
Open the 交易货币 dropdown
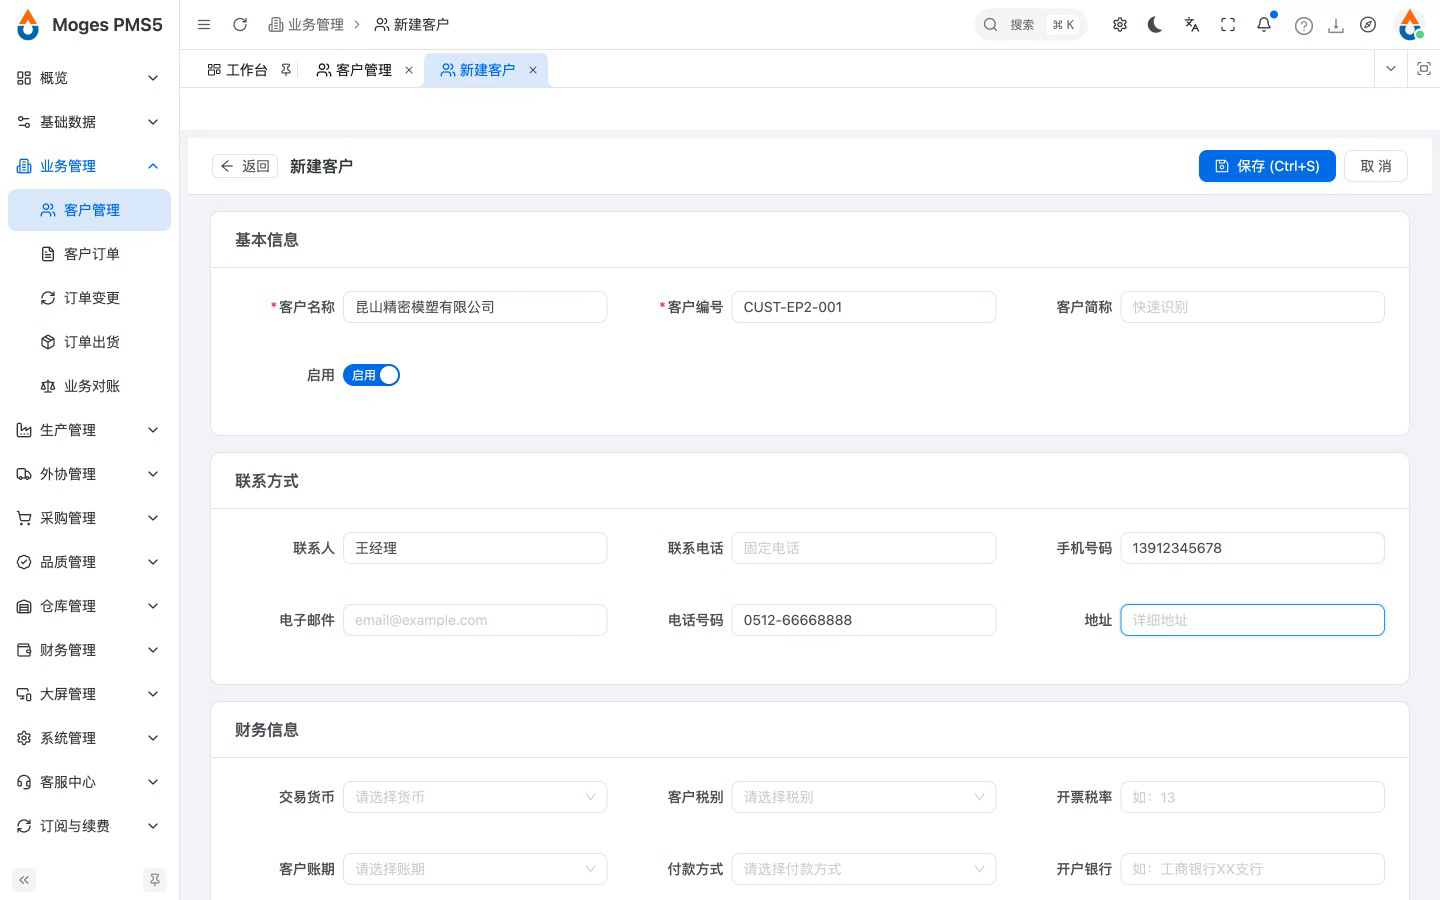coord(475,797)
